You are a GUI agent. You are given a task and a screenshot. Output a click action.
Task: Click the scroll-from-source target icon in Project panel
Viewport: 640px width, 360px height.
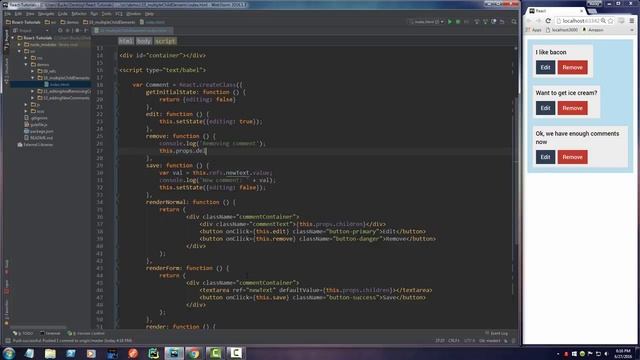[60, 31]
